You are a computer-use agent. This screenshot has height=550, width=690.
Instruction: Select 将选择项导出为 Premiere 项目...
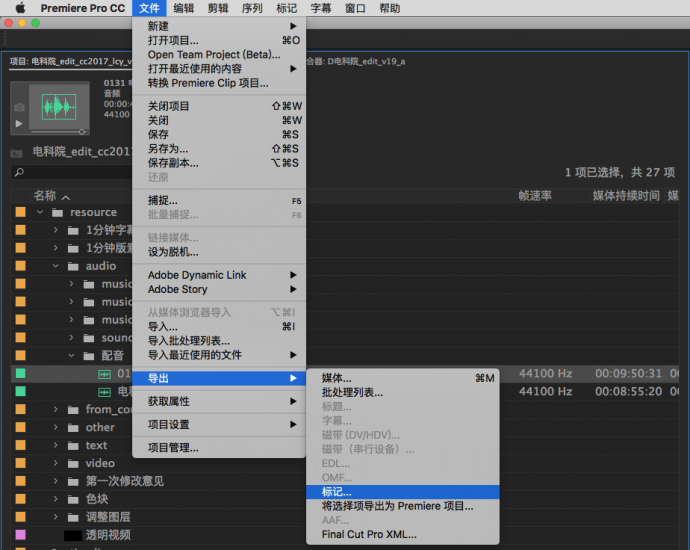[x=403, y=506]
